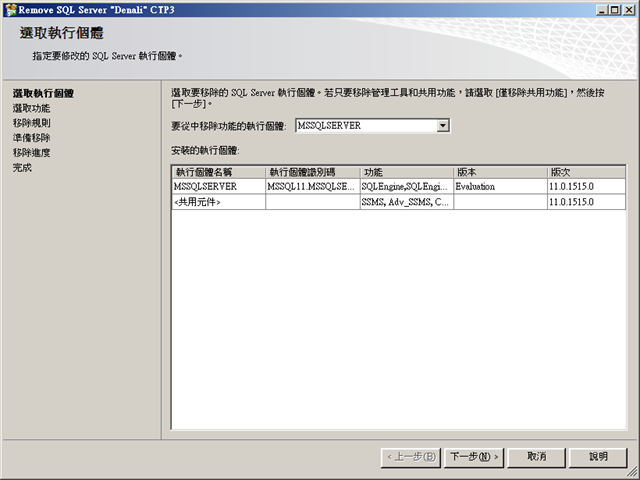Close the Remove SQL Server window
This screenshot has height=480, width=640.
(x=629, y=10)
